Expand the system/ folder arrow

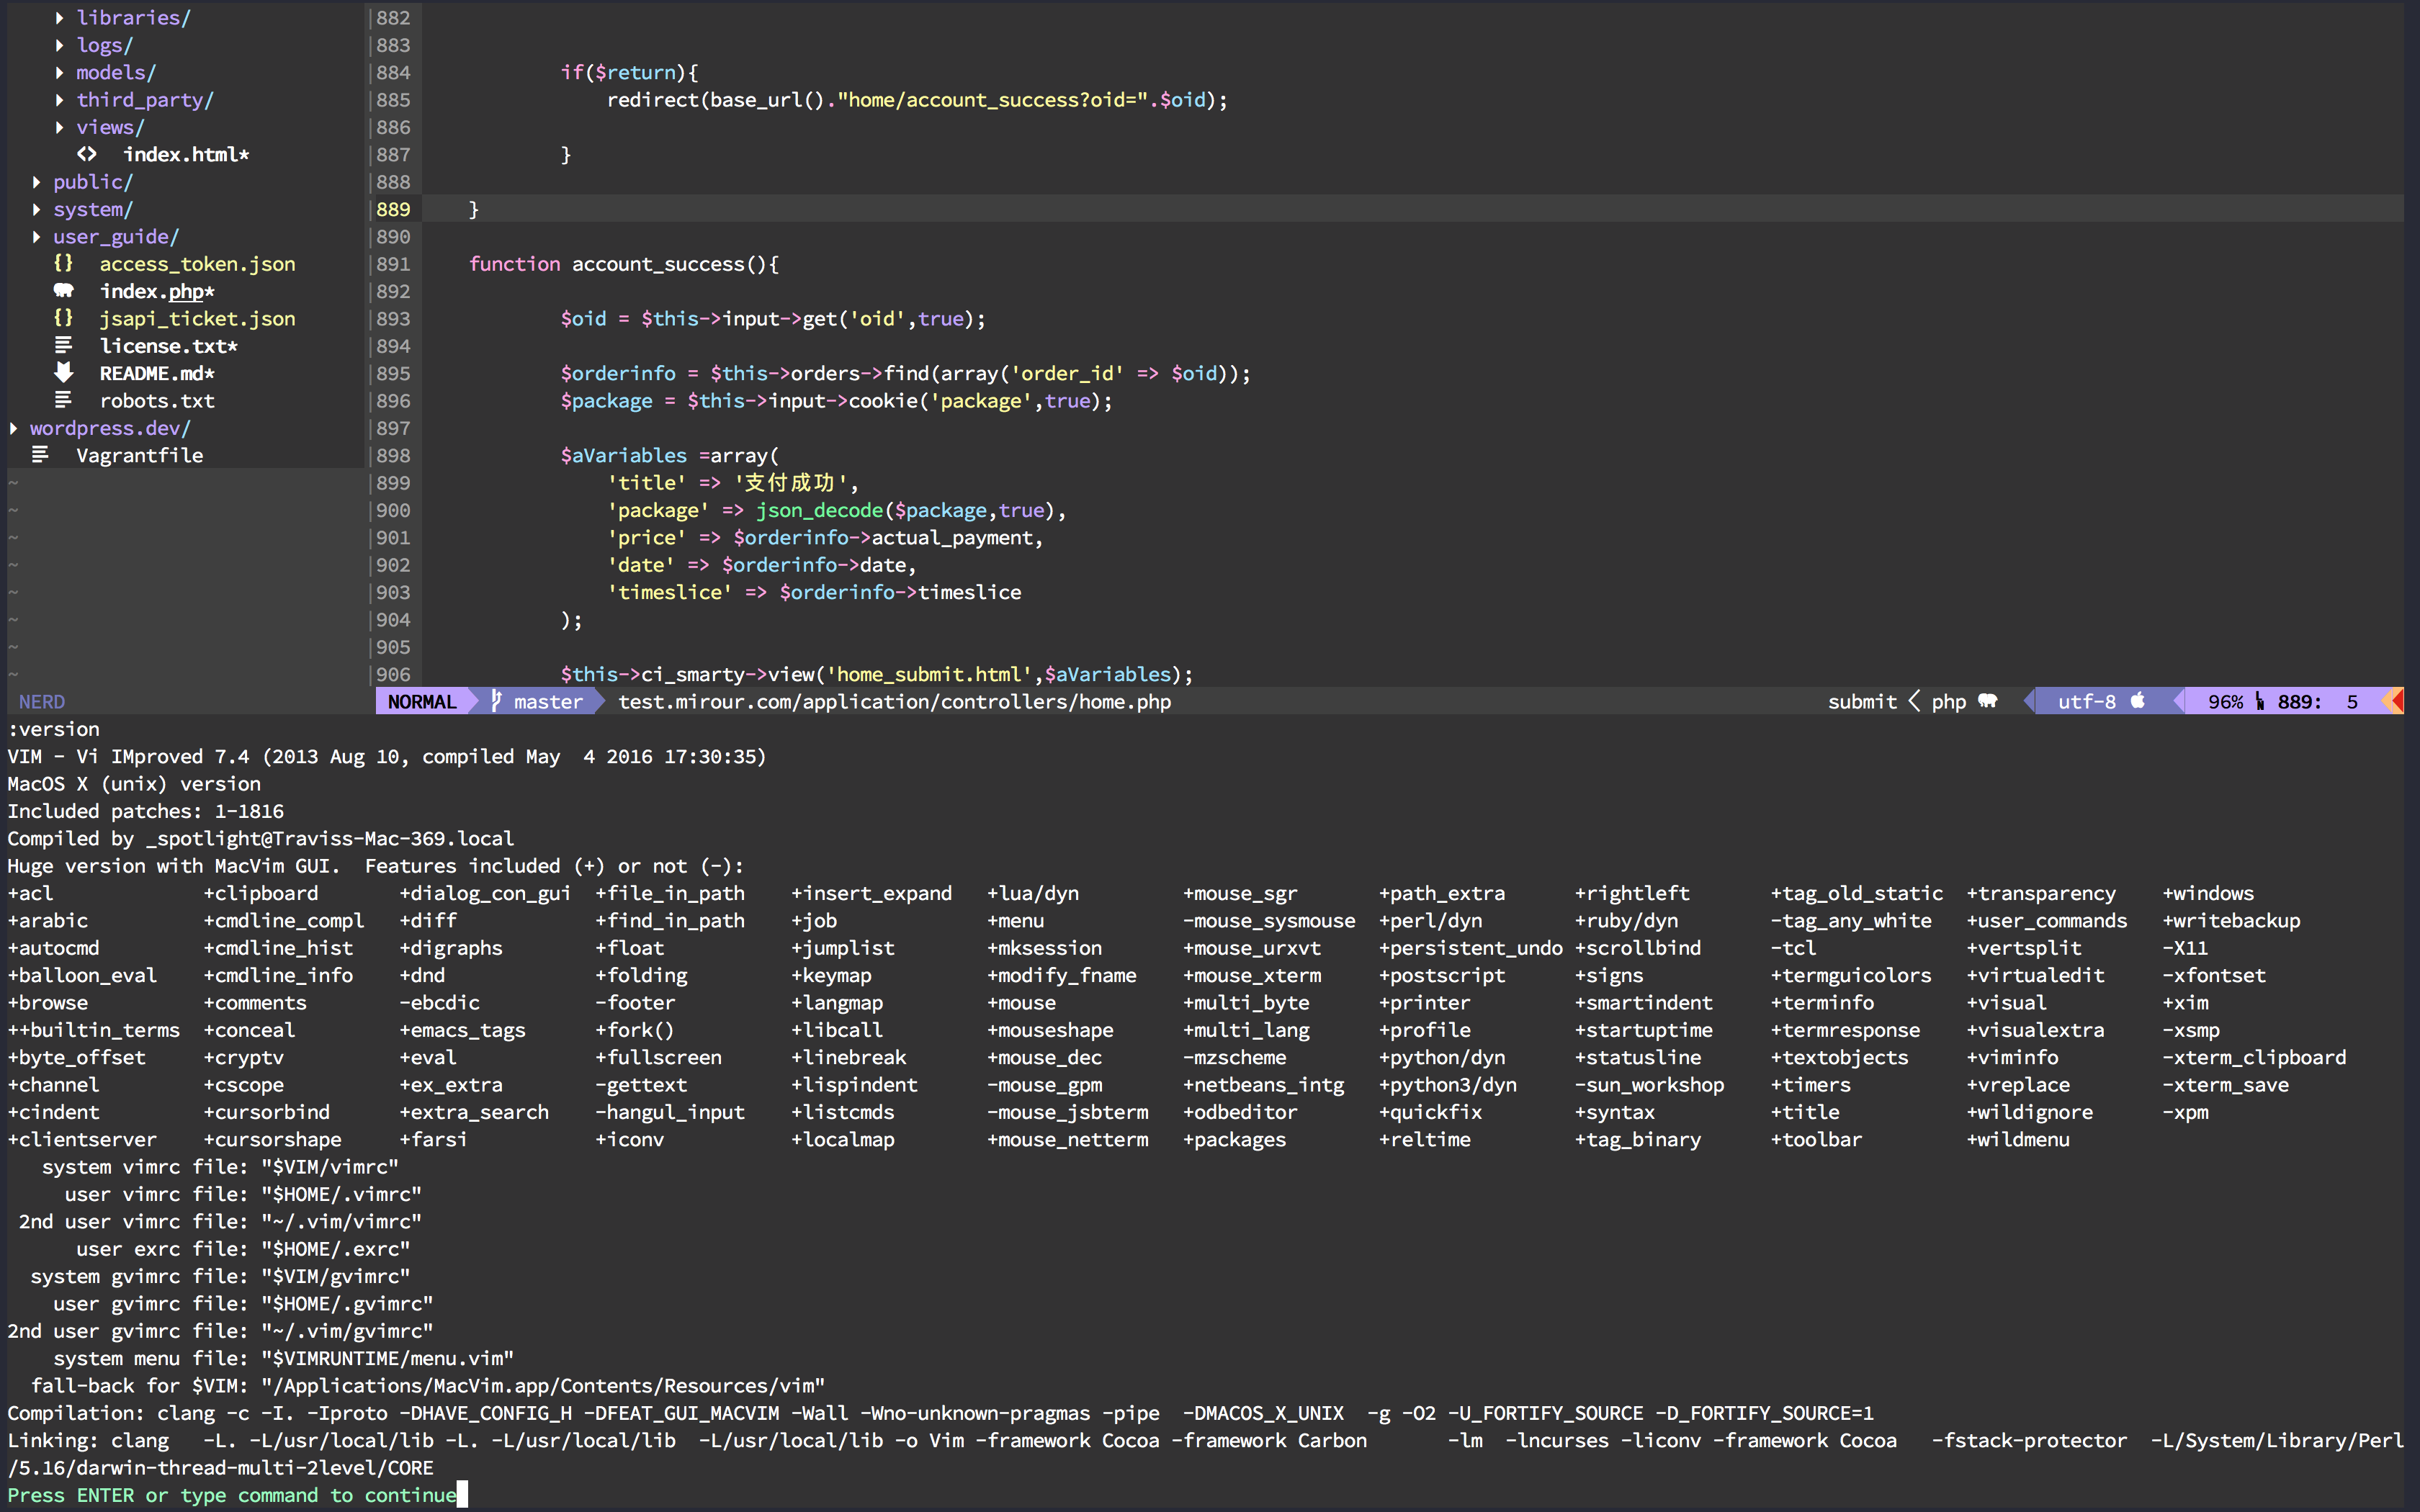(x=37, y=209)
